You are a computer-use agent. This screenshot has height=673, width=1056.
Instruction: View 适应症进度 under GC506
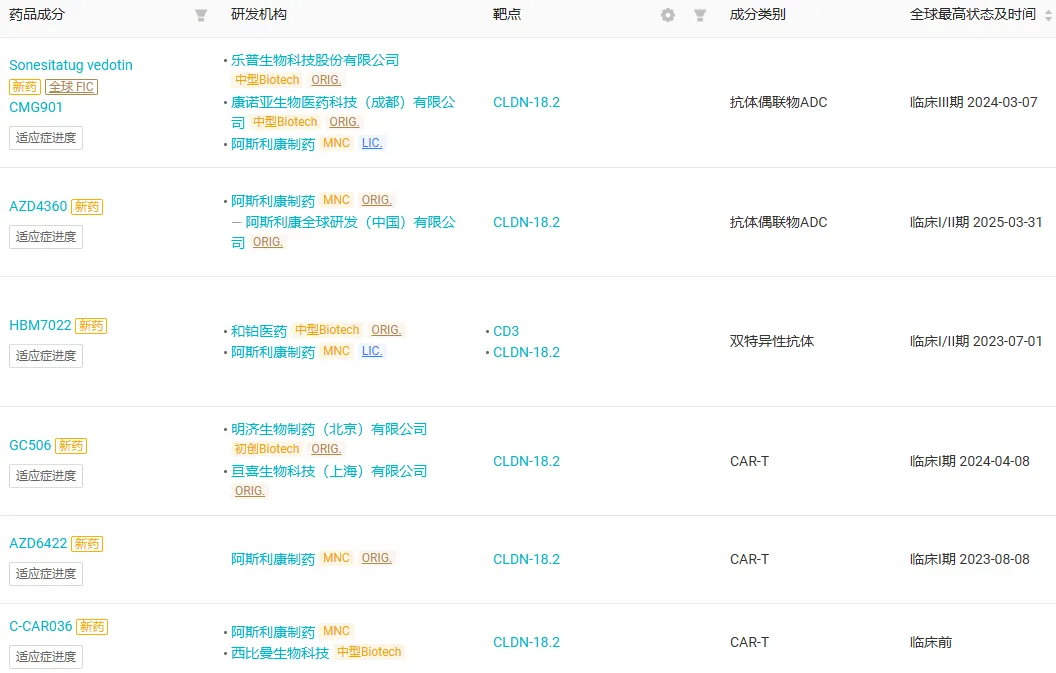click(46, 476)
